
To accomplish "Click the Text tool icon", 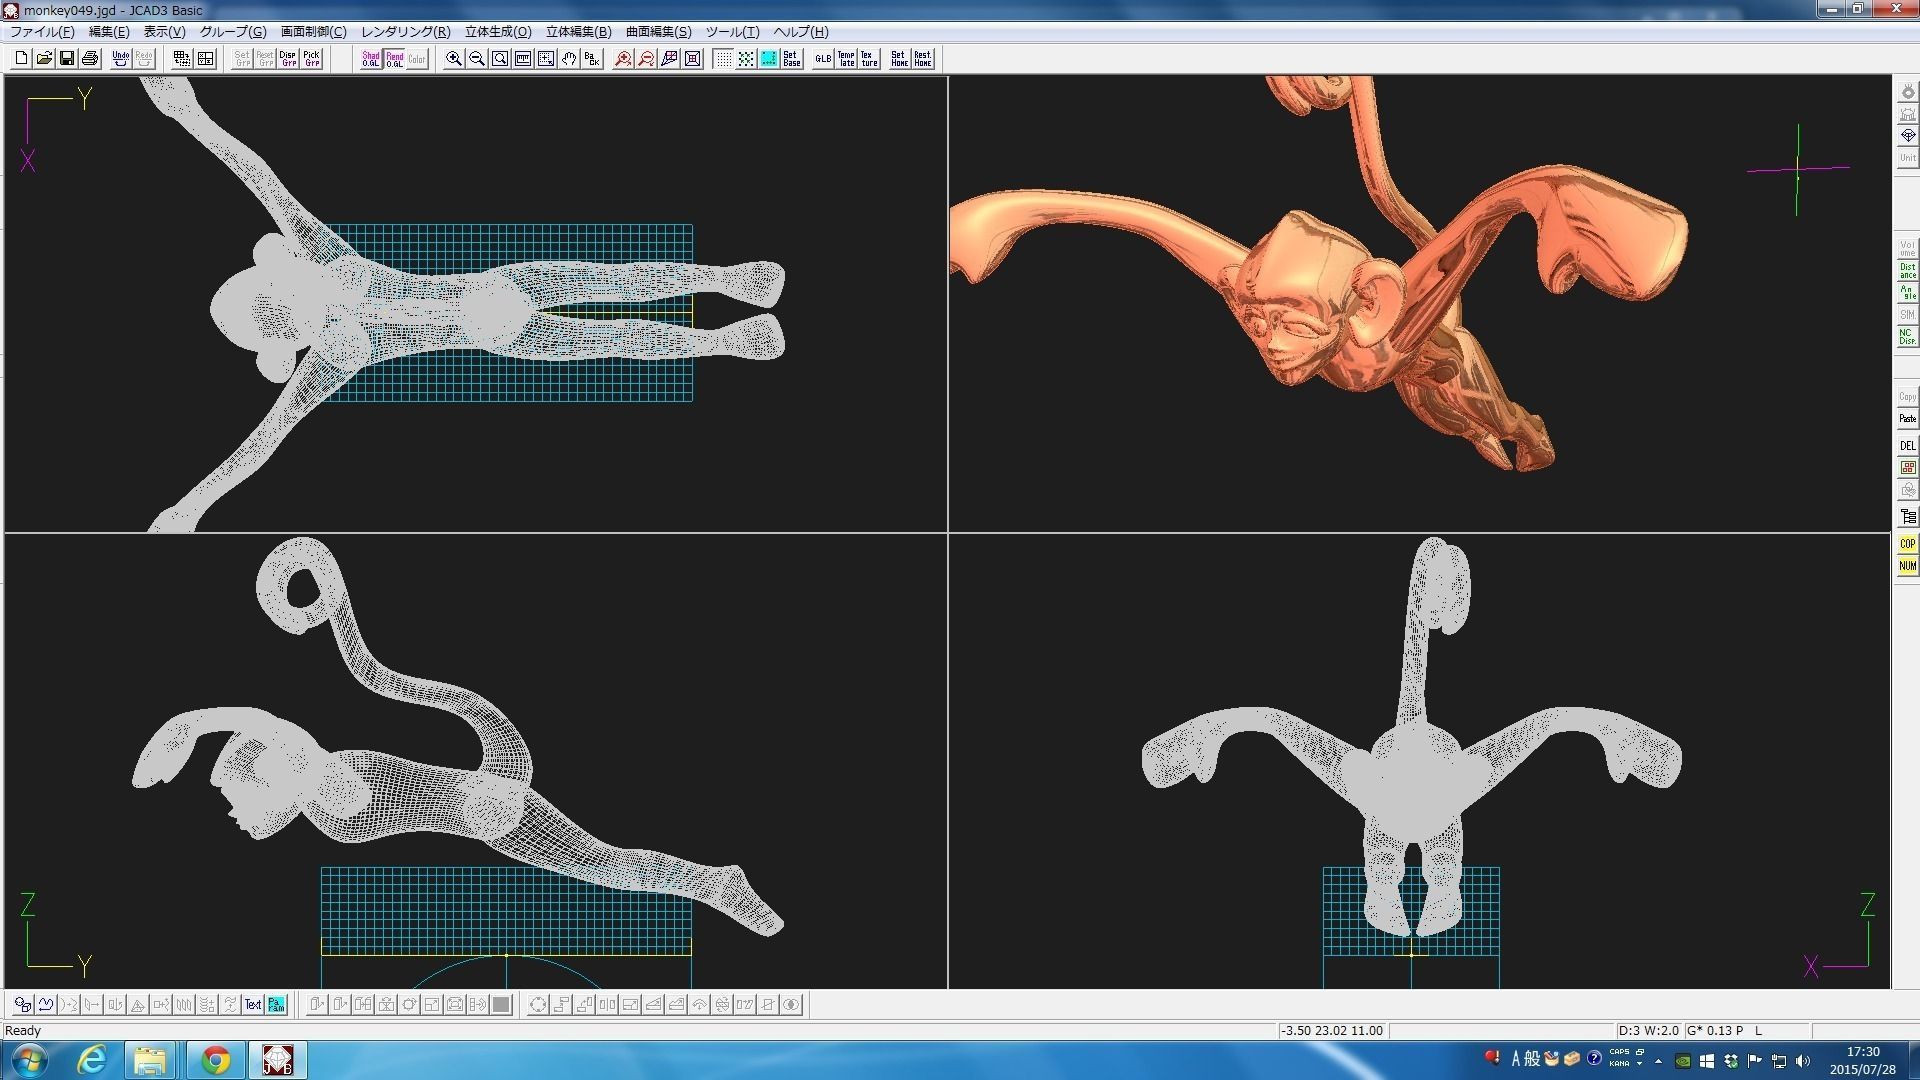I will tap(253, 1005).
